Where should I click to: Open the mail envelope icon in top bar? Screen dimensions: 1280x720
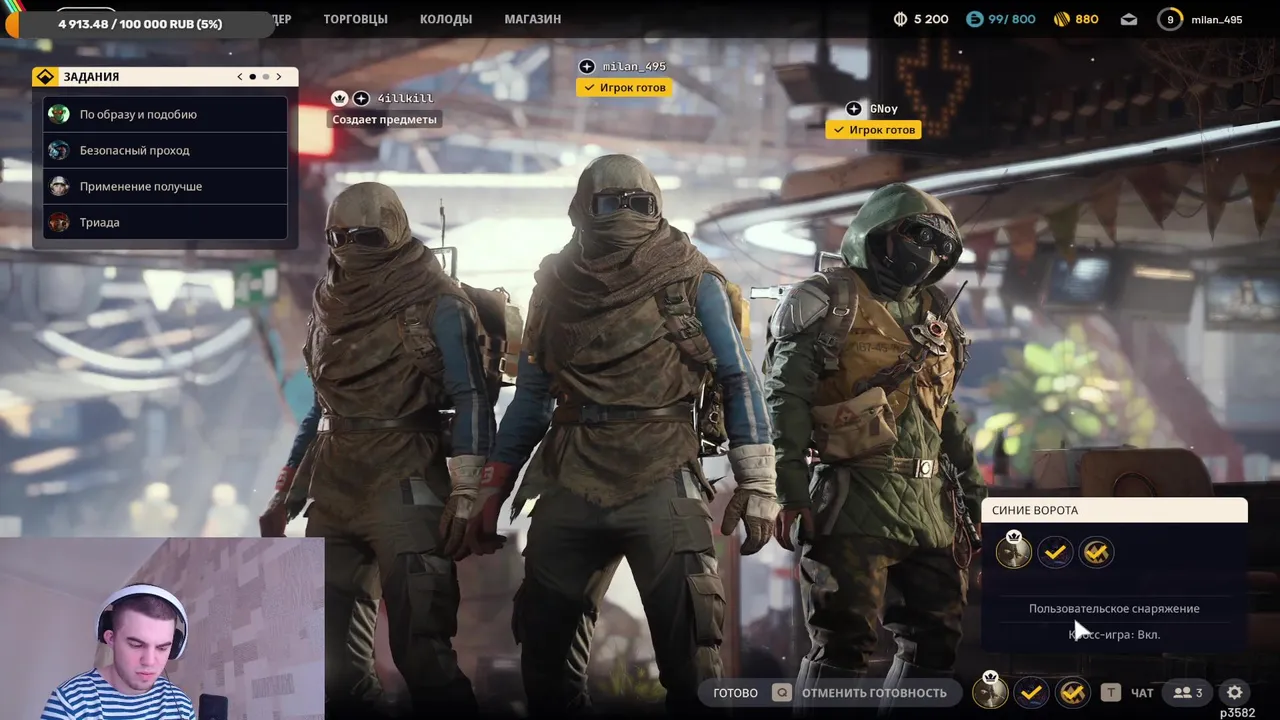pyautogui.click(x=1128, y=19)
